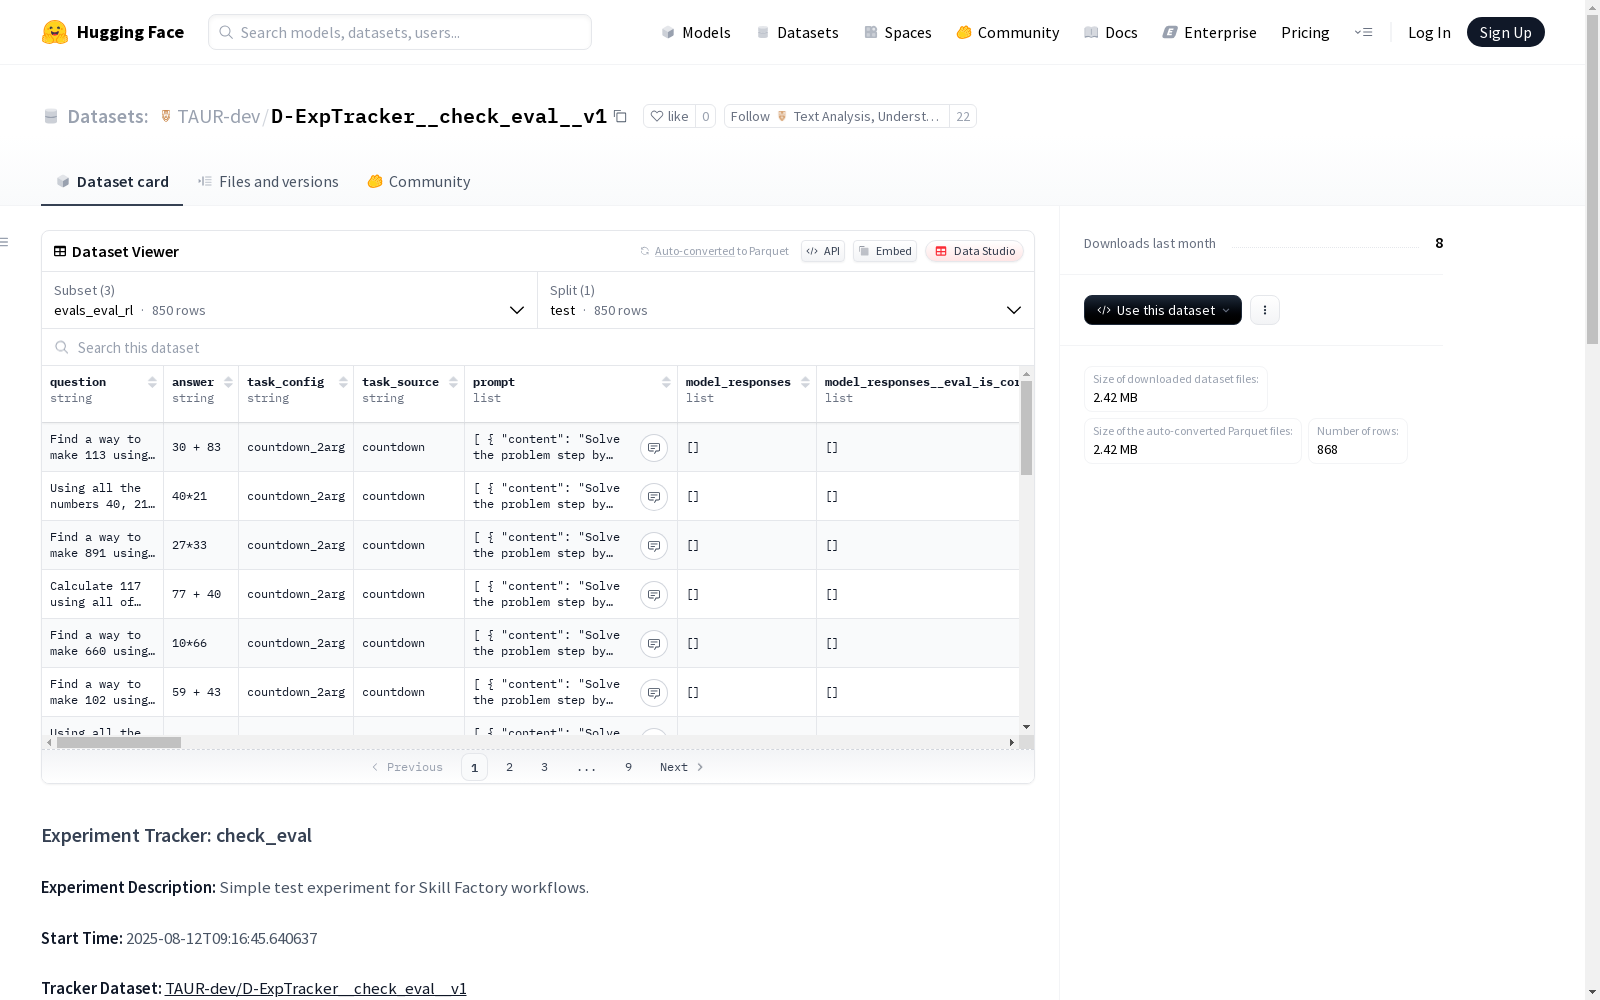
Task: Go to the Pricing page
Action: pos(1305,32)
